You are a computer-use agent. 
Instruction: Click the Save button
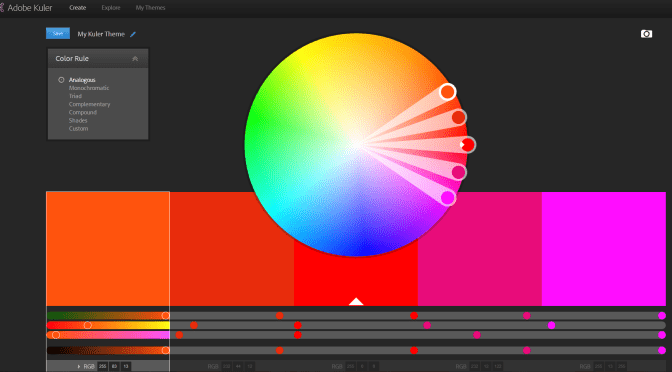click(58, 33)
